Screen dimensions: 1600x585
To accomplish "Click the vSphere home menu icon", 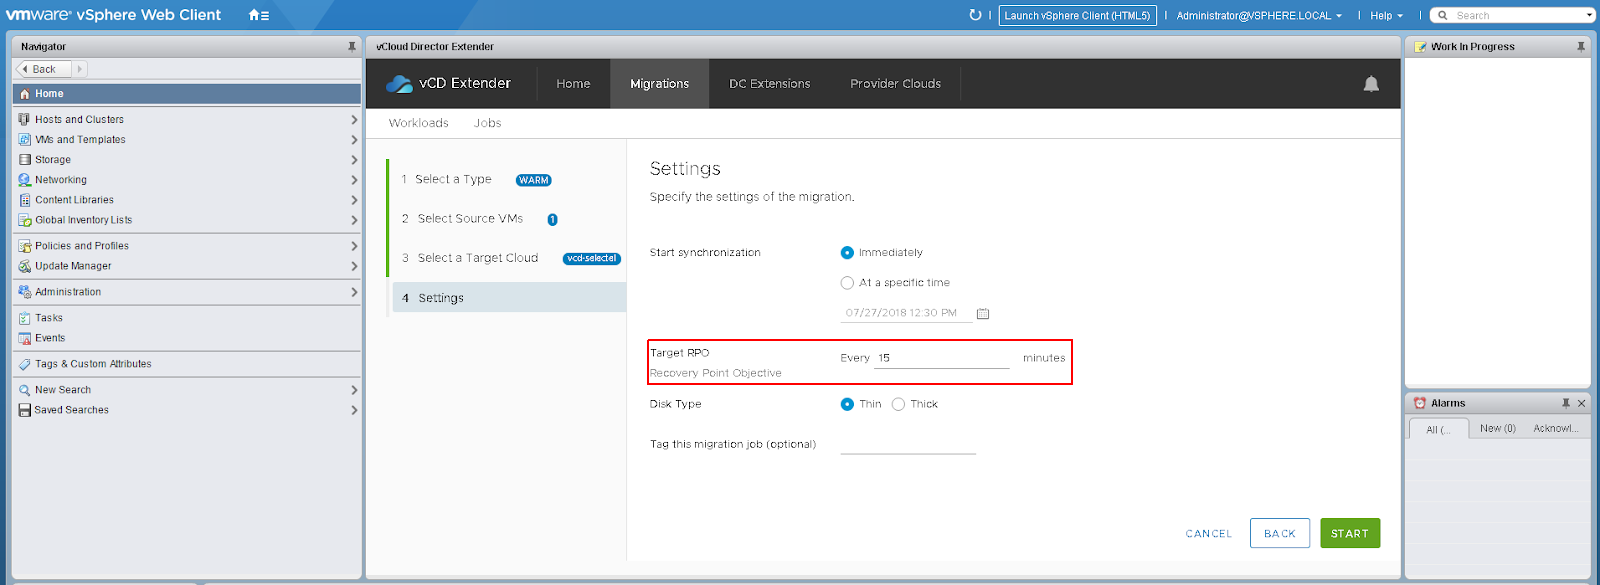I will coord(258,15).
